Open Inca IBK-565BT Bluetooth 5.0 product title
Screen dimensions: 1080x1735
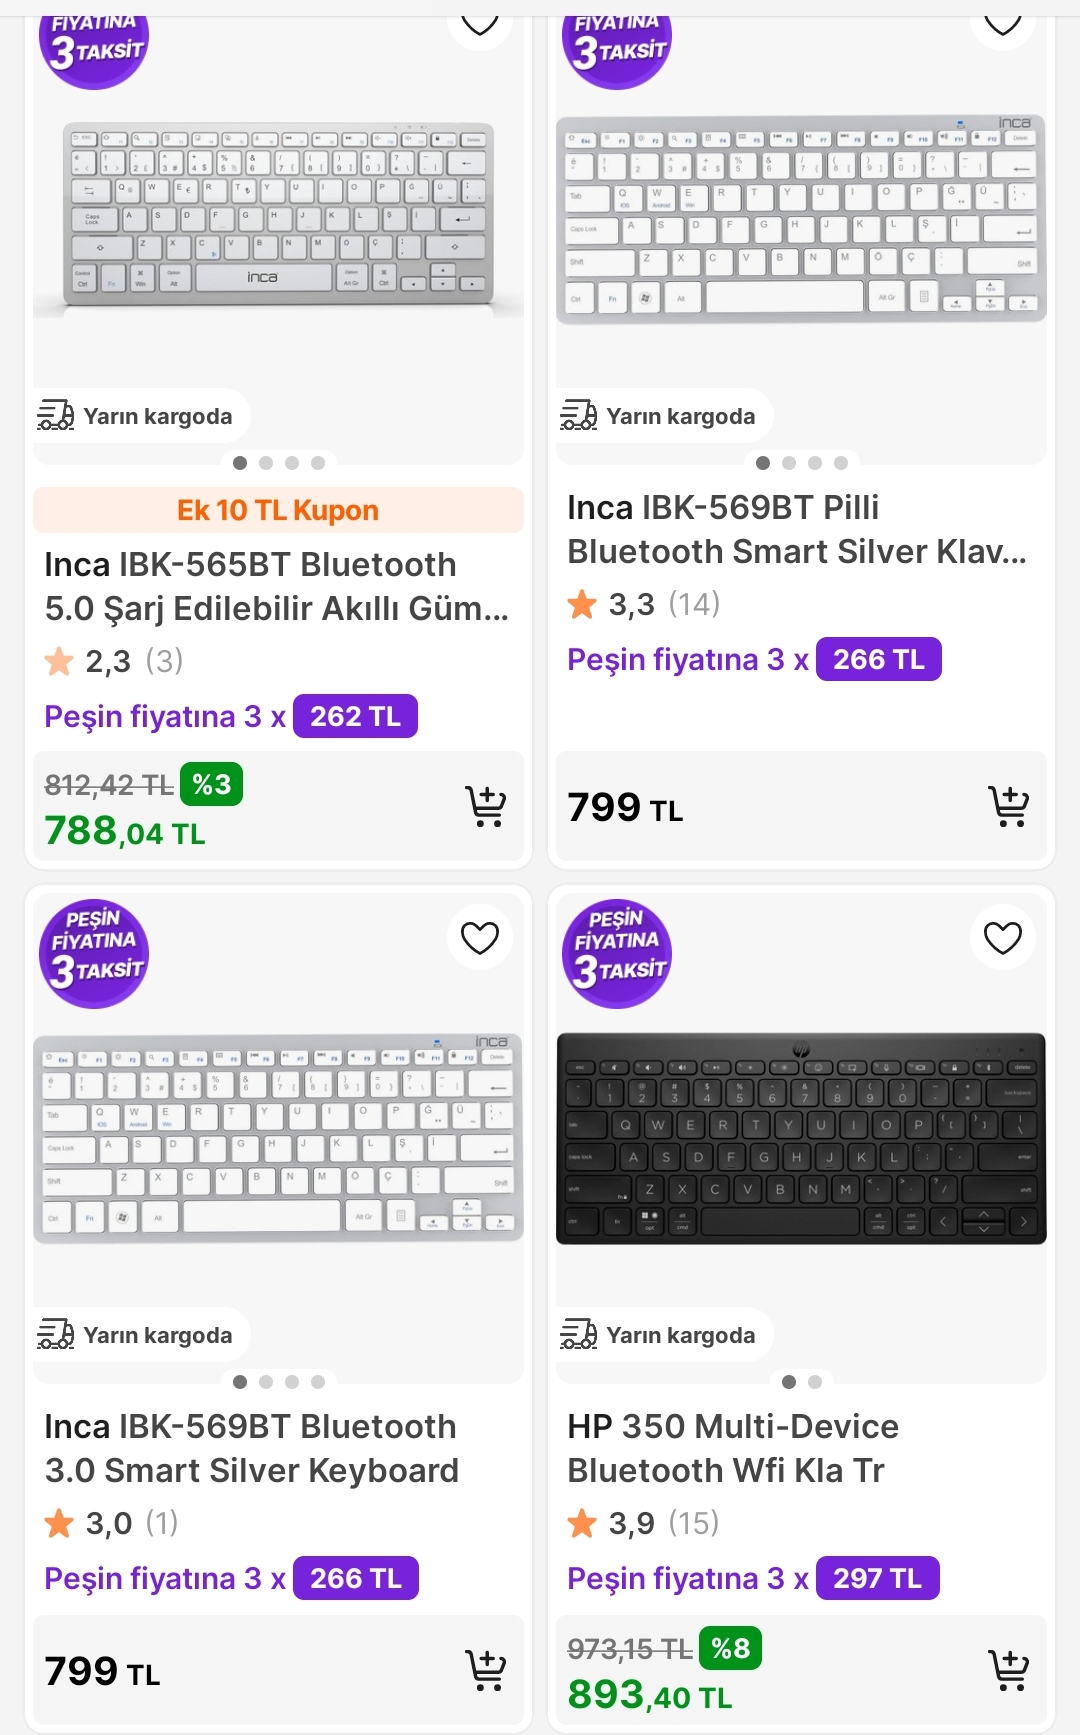tap(276, 586)
